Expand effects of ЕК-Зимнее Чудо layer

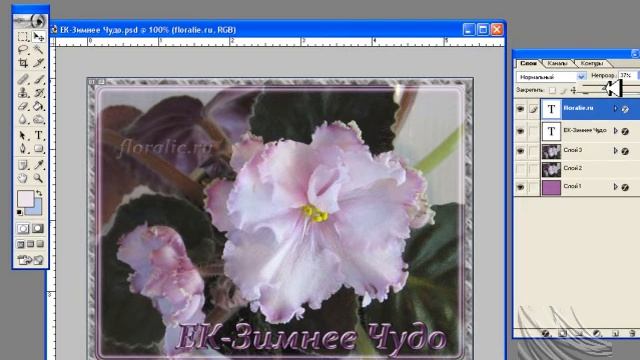616,131
